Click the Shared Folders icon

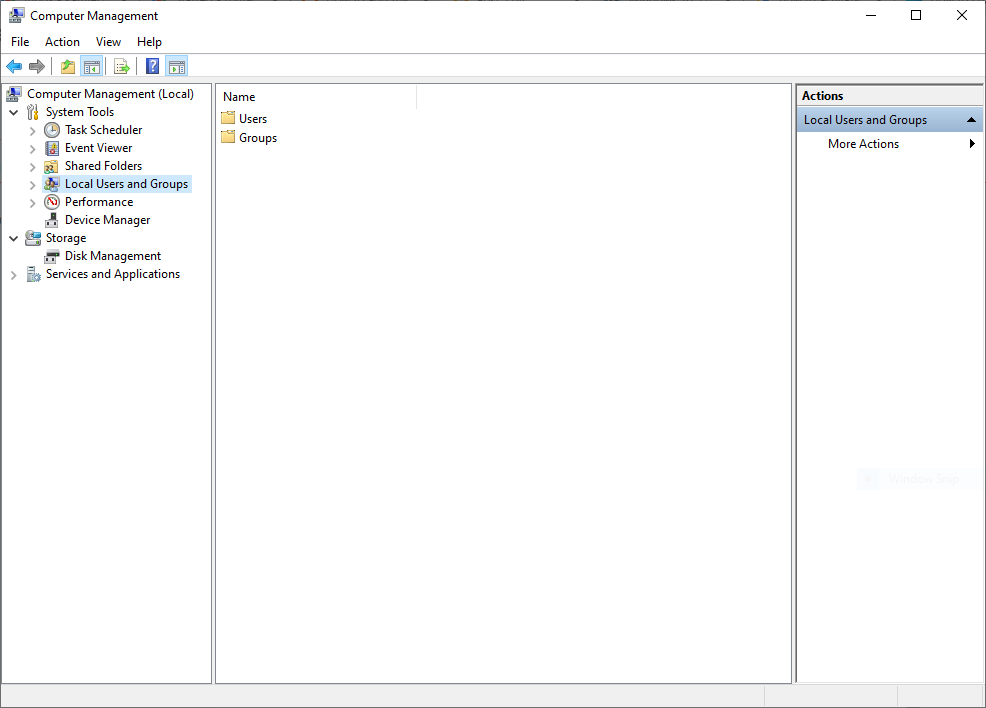click(x=52, y=166)
